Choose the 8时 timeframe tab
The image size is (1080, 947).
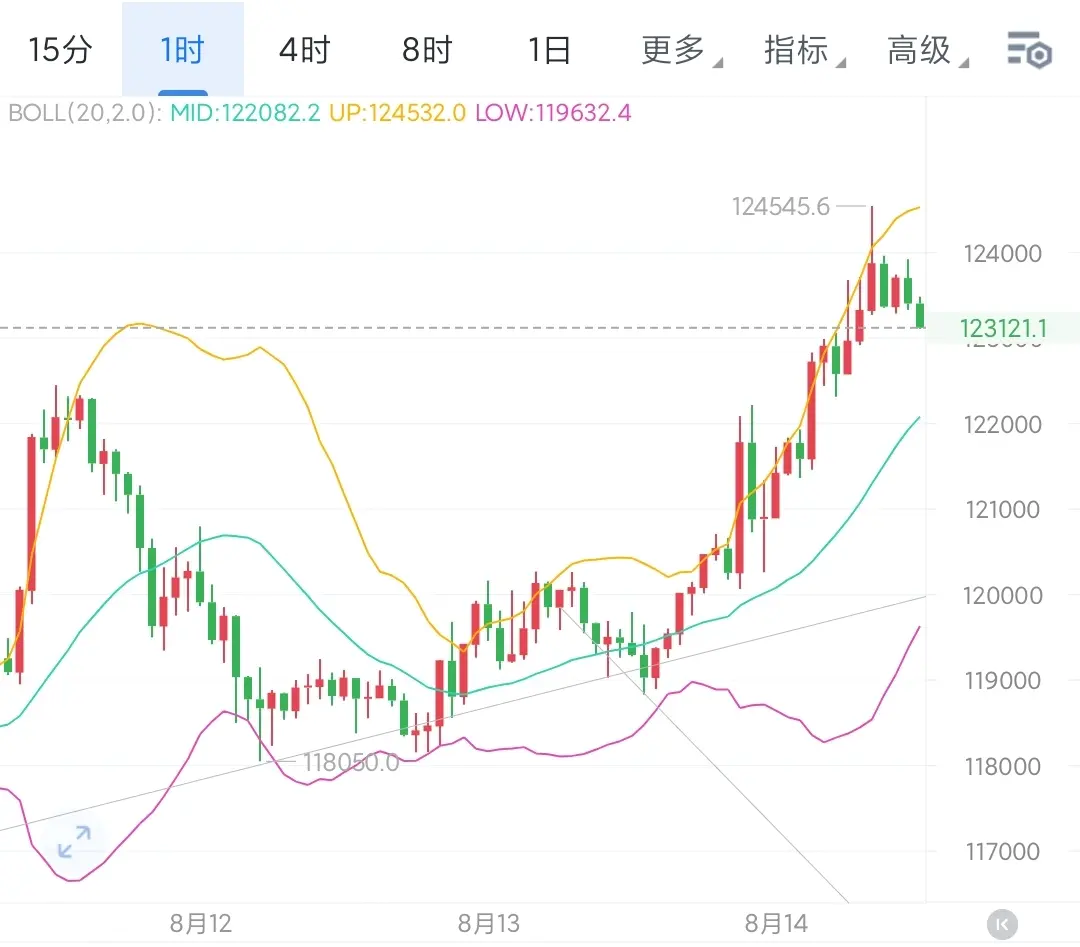pyautogui.click(x=427, y=50)
